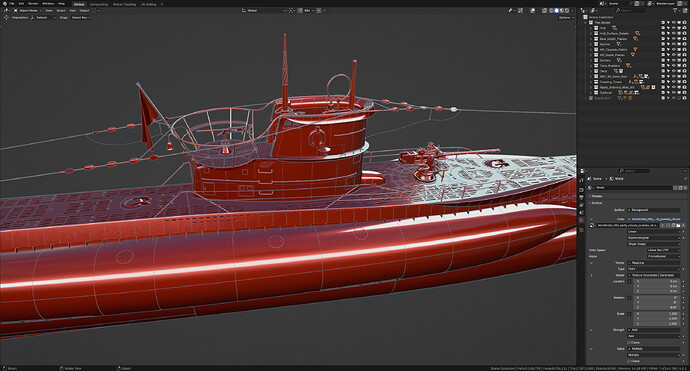Toggle eye icon for Conning_Tower collection
The height and width of the screenshot is (371, 690).
click(x=674, y=82)
